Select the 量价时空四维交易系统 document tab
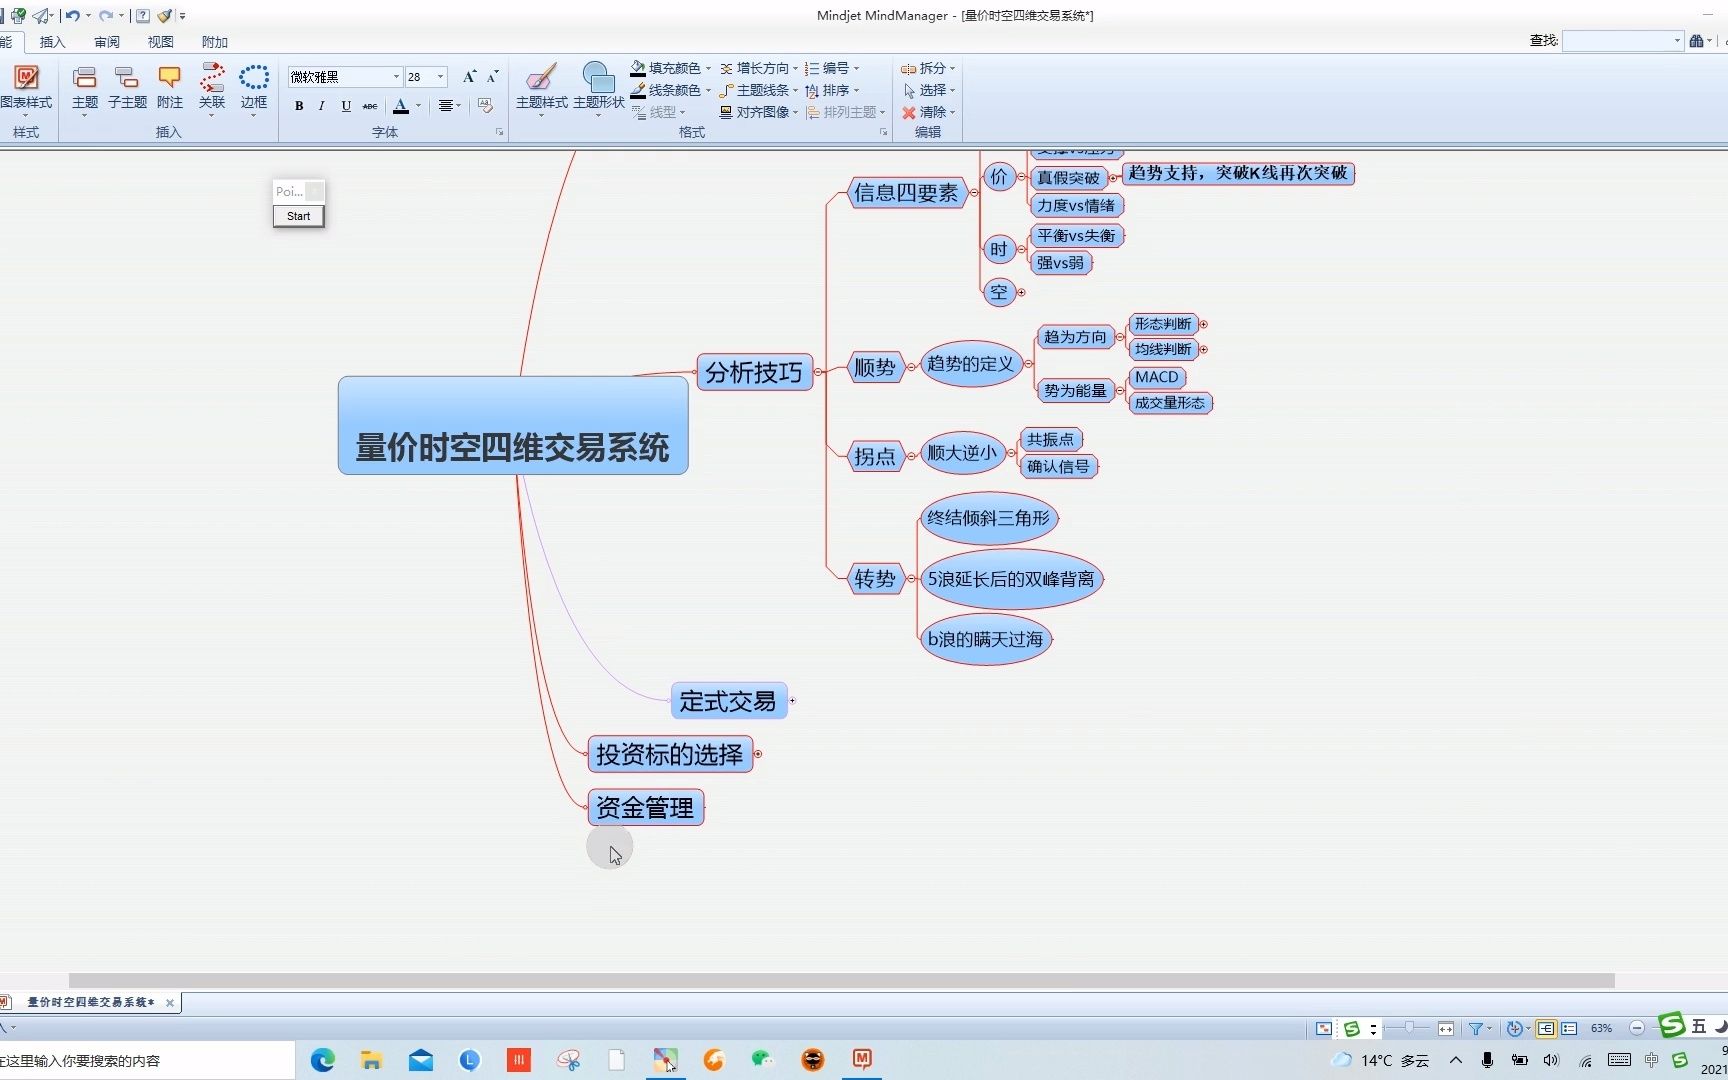 (90, 1002)
